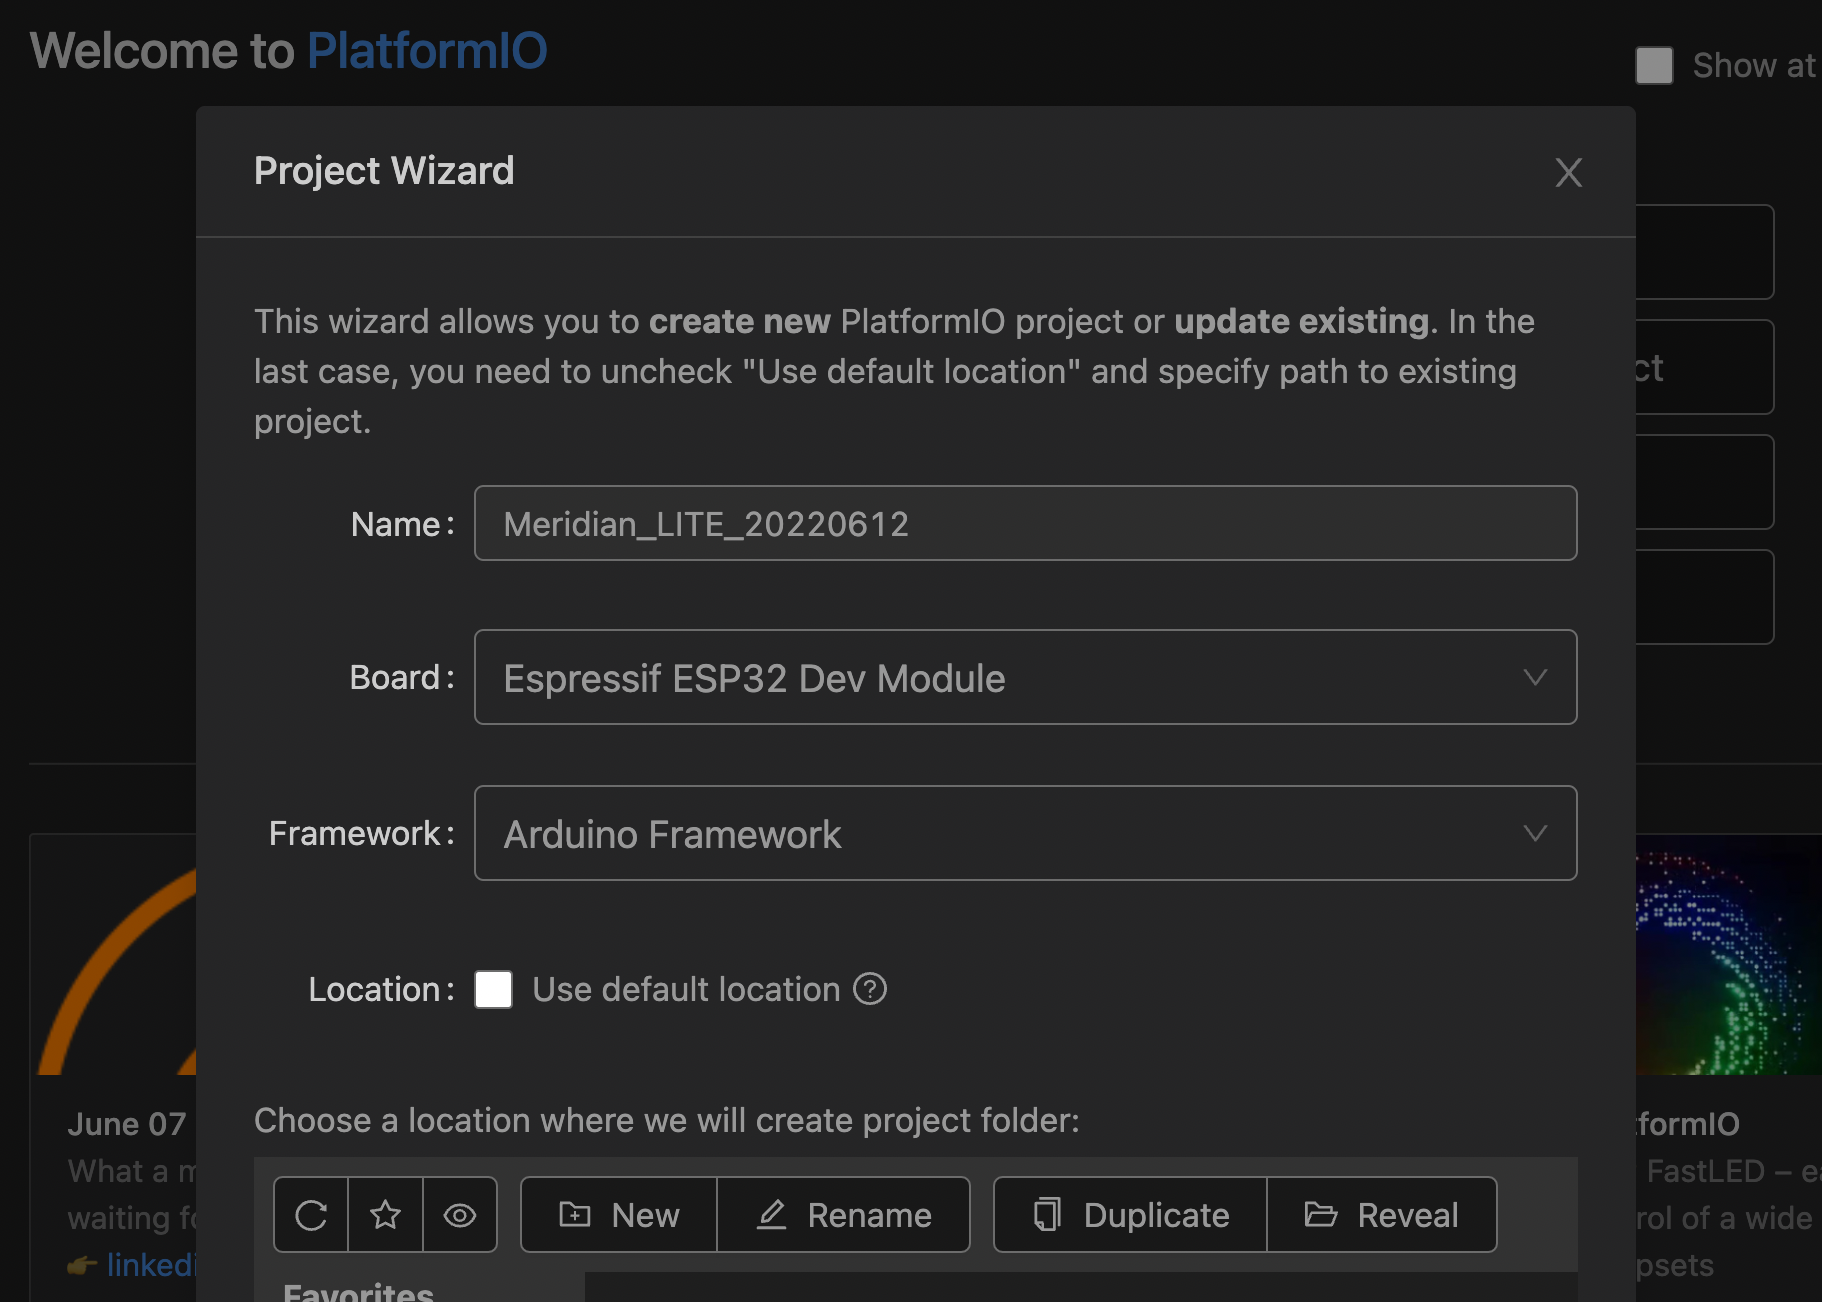Rename the selected folder
Viewport: 1822px width, 1302px height.
tap(844, 1215)
